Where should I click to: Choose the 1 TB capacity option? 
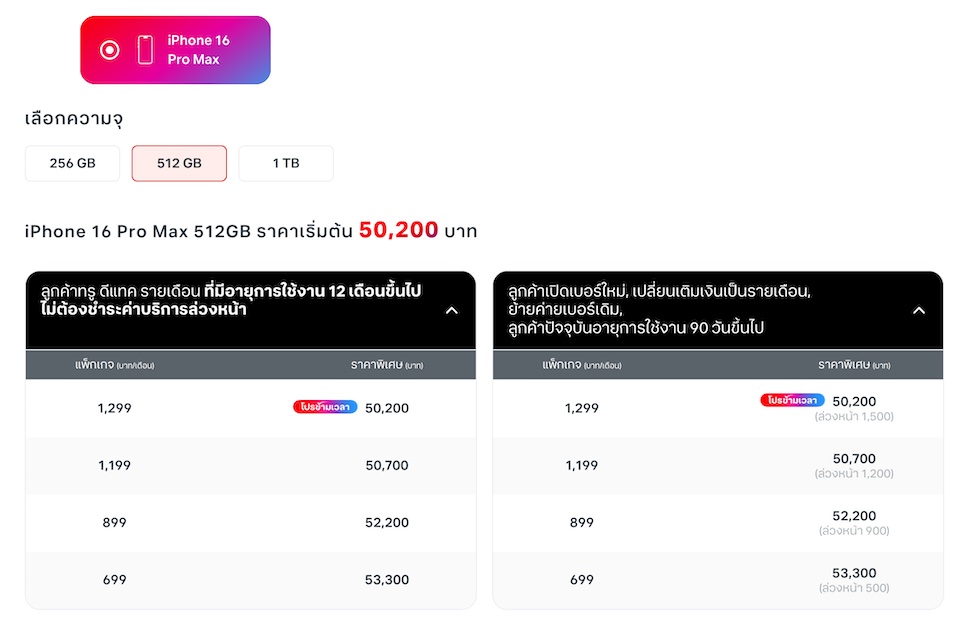tap(286, 163)
